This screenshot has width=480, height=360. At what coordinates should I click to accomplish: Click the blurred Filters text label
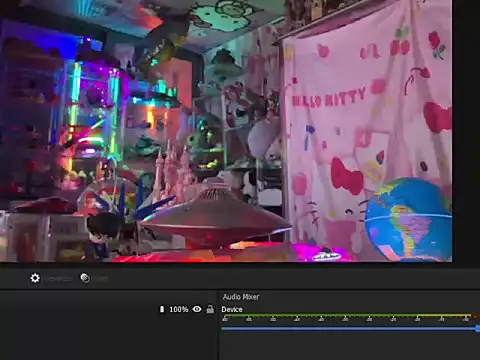pyautogui.click(x=100, y=279)
